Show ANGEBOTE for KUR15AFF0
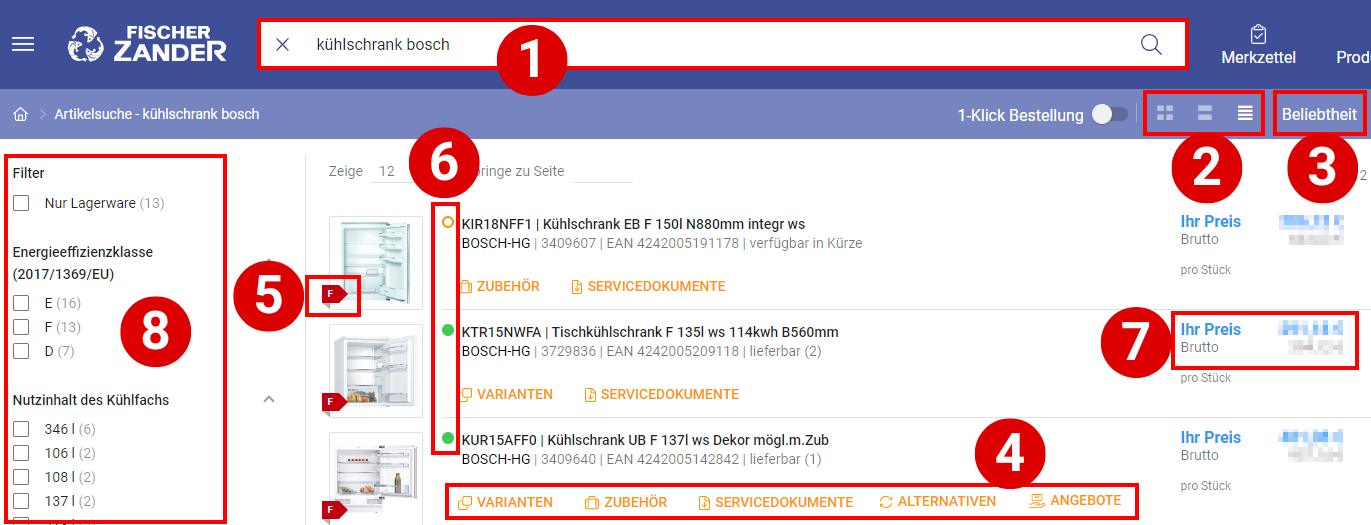 click(x=1075, y=501)
